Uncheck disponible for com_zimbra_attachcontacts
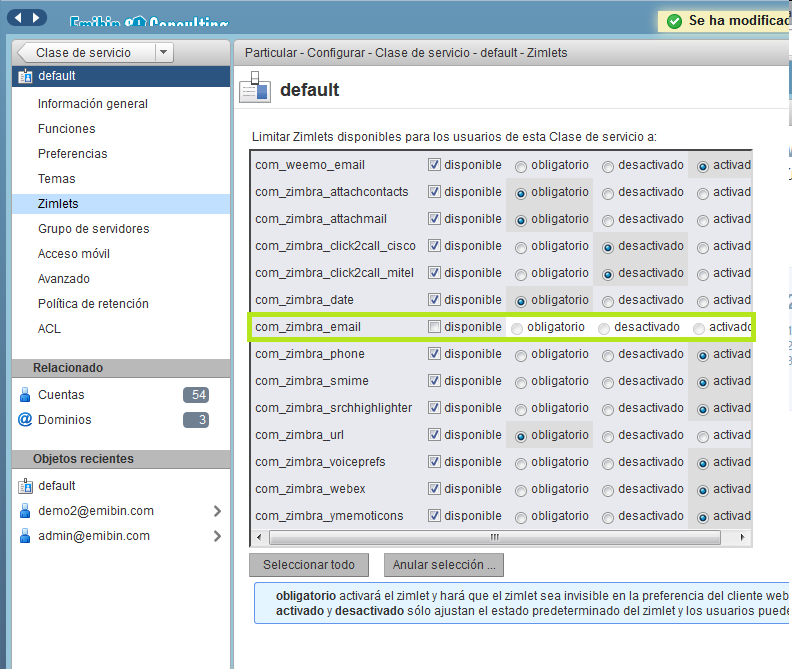 pyautogui.click(x=434, y=192)
